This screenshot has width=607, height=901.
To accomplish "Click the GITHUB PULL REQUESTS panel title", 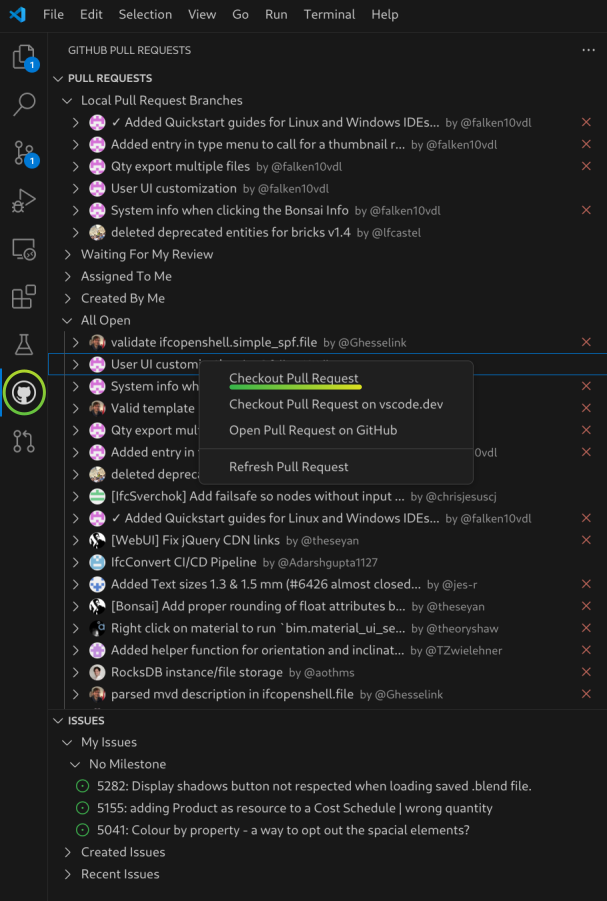I will tap(129, 51).
